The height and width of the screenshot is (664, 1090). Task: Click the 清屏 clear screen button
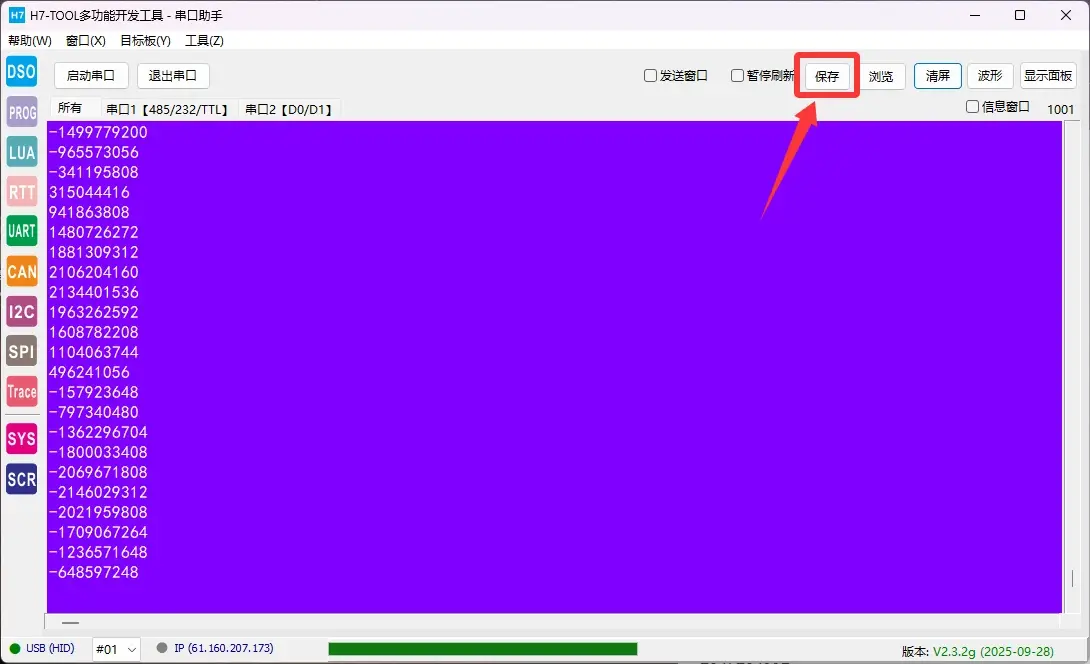[x=938, y=76]
